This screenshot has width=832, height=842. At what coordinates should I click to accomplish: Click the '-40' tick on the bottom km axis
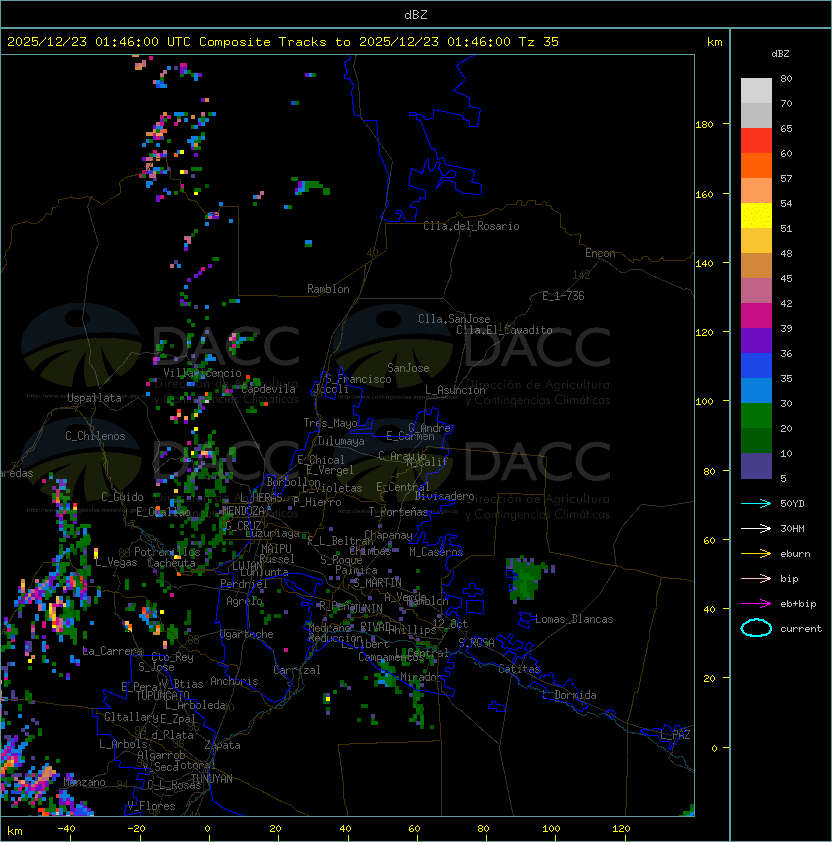[66, 829]
